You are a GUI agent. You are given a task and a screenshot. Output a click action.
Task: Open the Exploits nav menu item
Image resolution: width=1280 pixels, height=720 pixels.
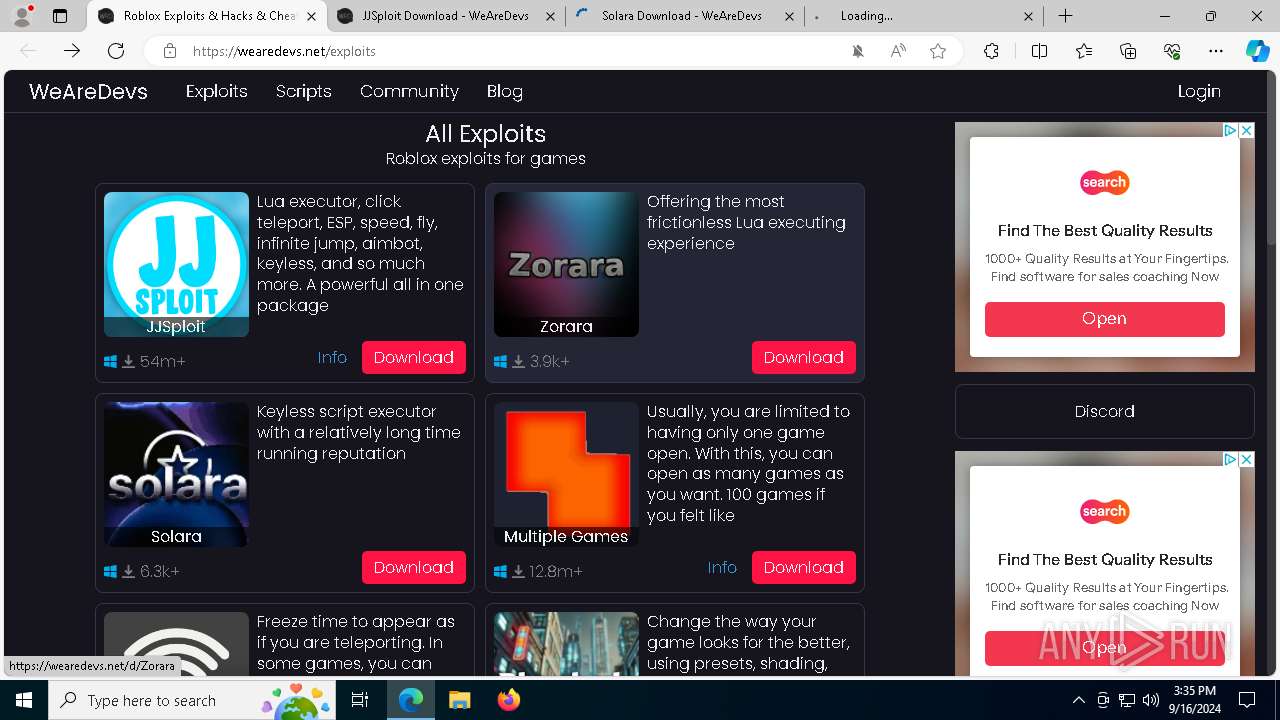217,91
